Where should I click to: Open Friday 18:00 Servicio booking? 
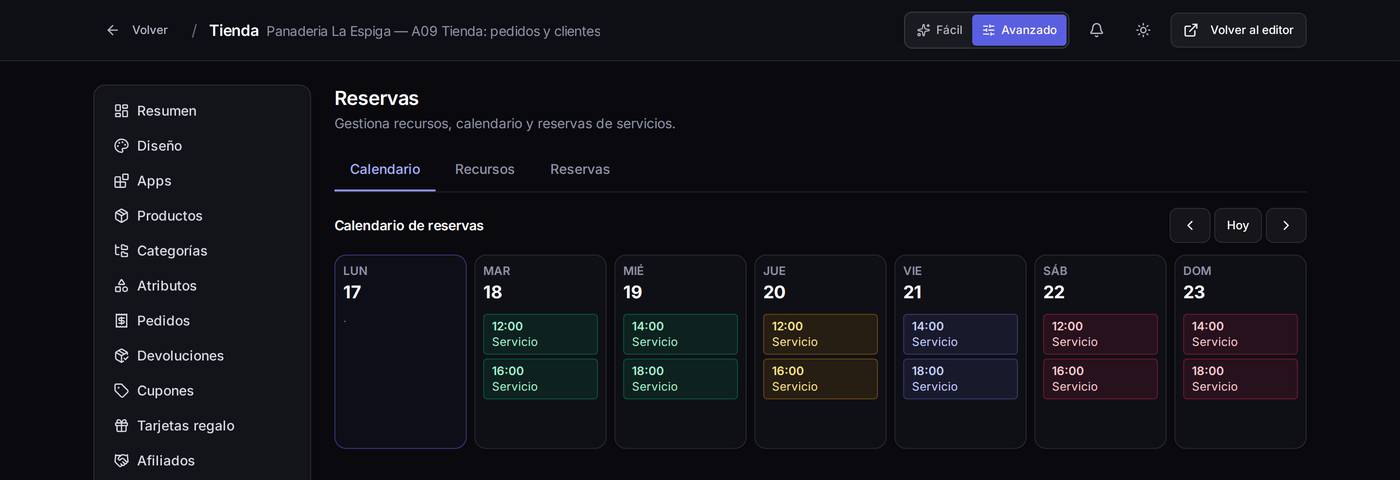point(960,379)
